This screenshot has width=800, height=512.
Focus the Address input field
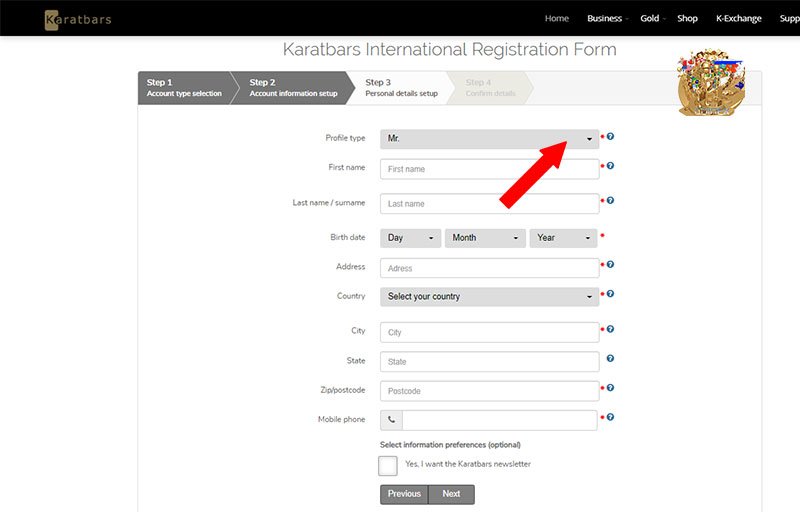tap(489, 268)
